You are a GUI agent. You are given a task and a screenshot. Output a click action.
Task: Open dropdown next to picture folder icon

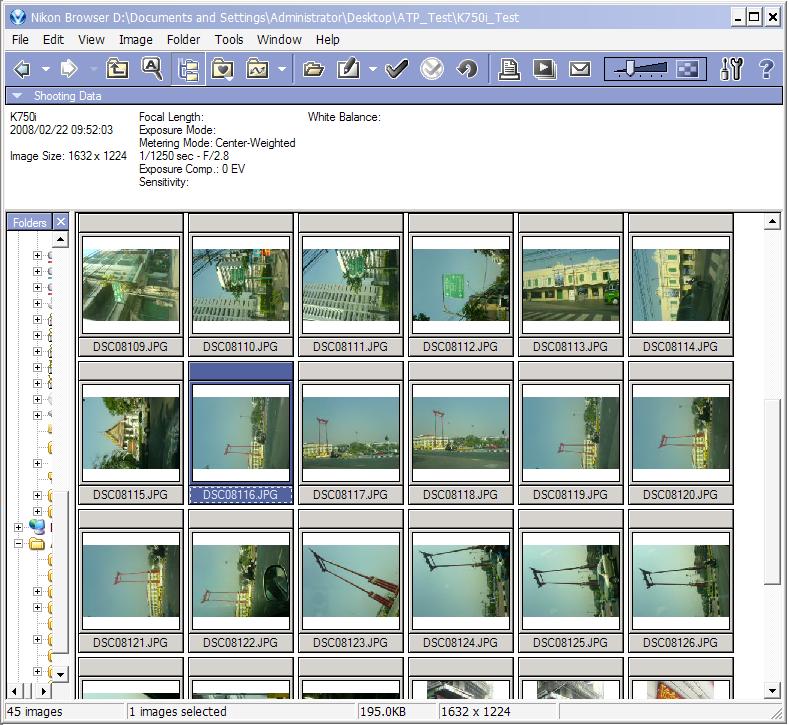click(282, 69)
